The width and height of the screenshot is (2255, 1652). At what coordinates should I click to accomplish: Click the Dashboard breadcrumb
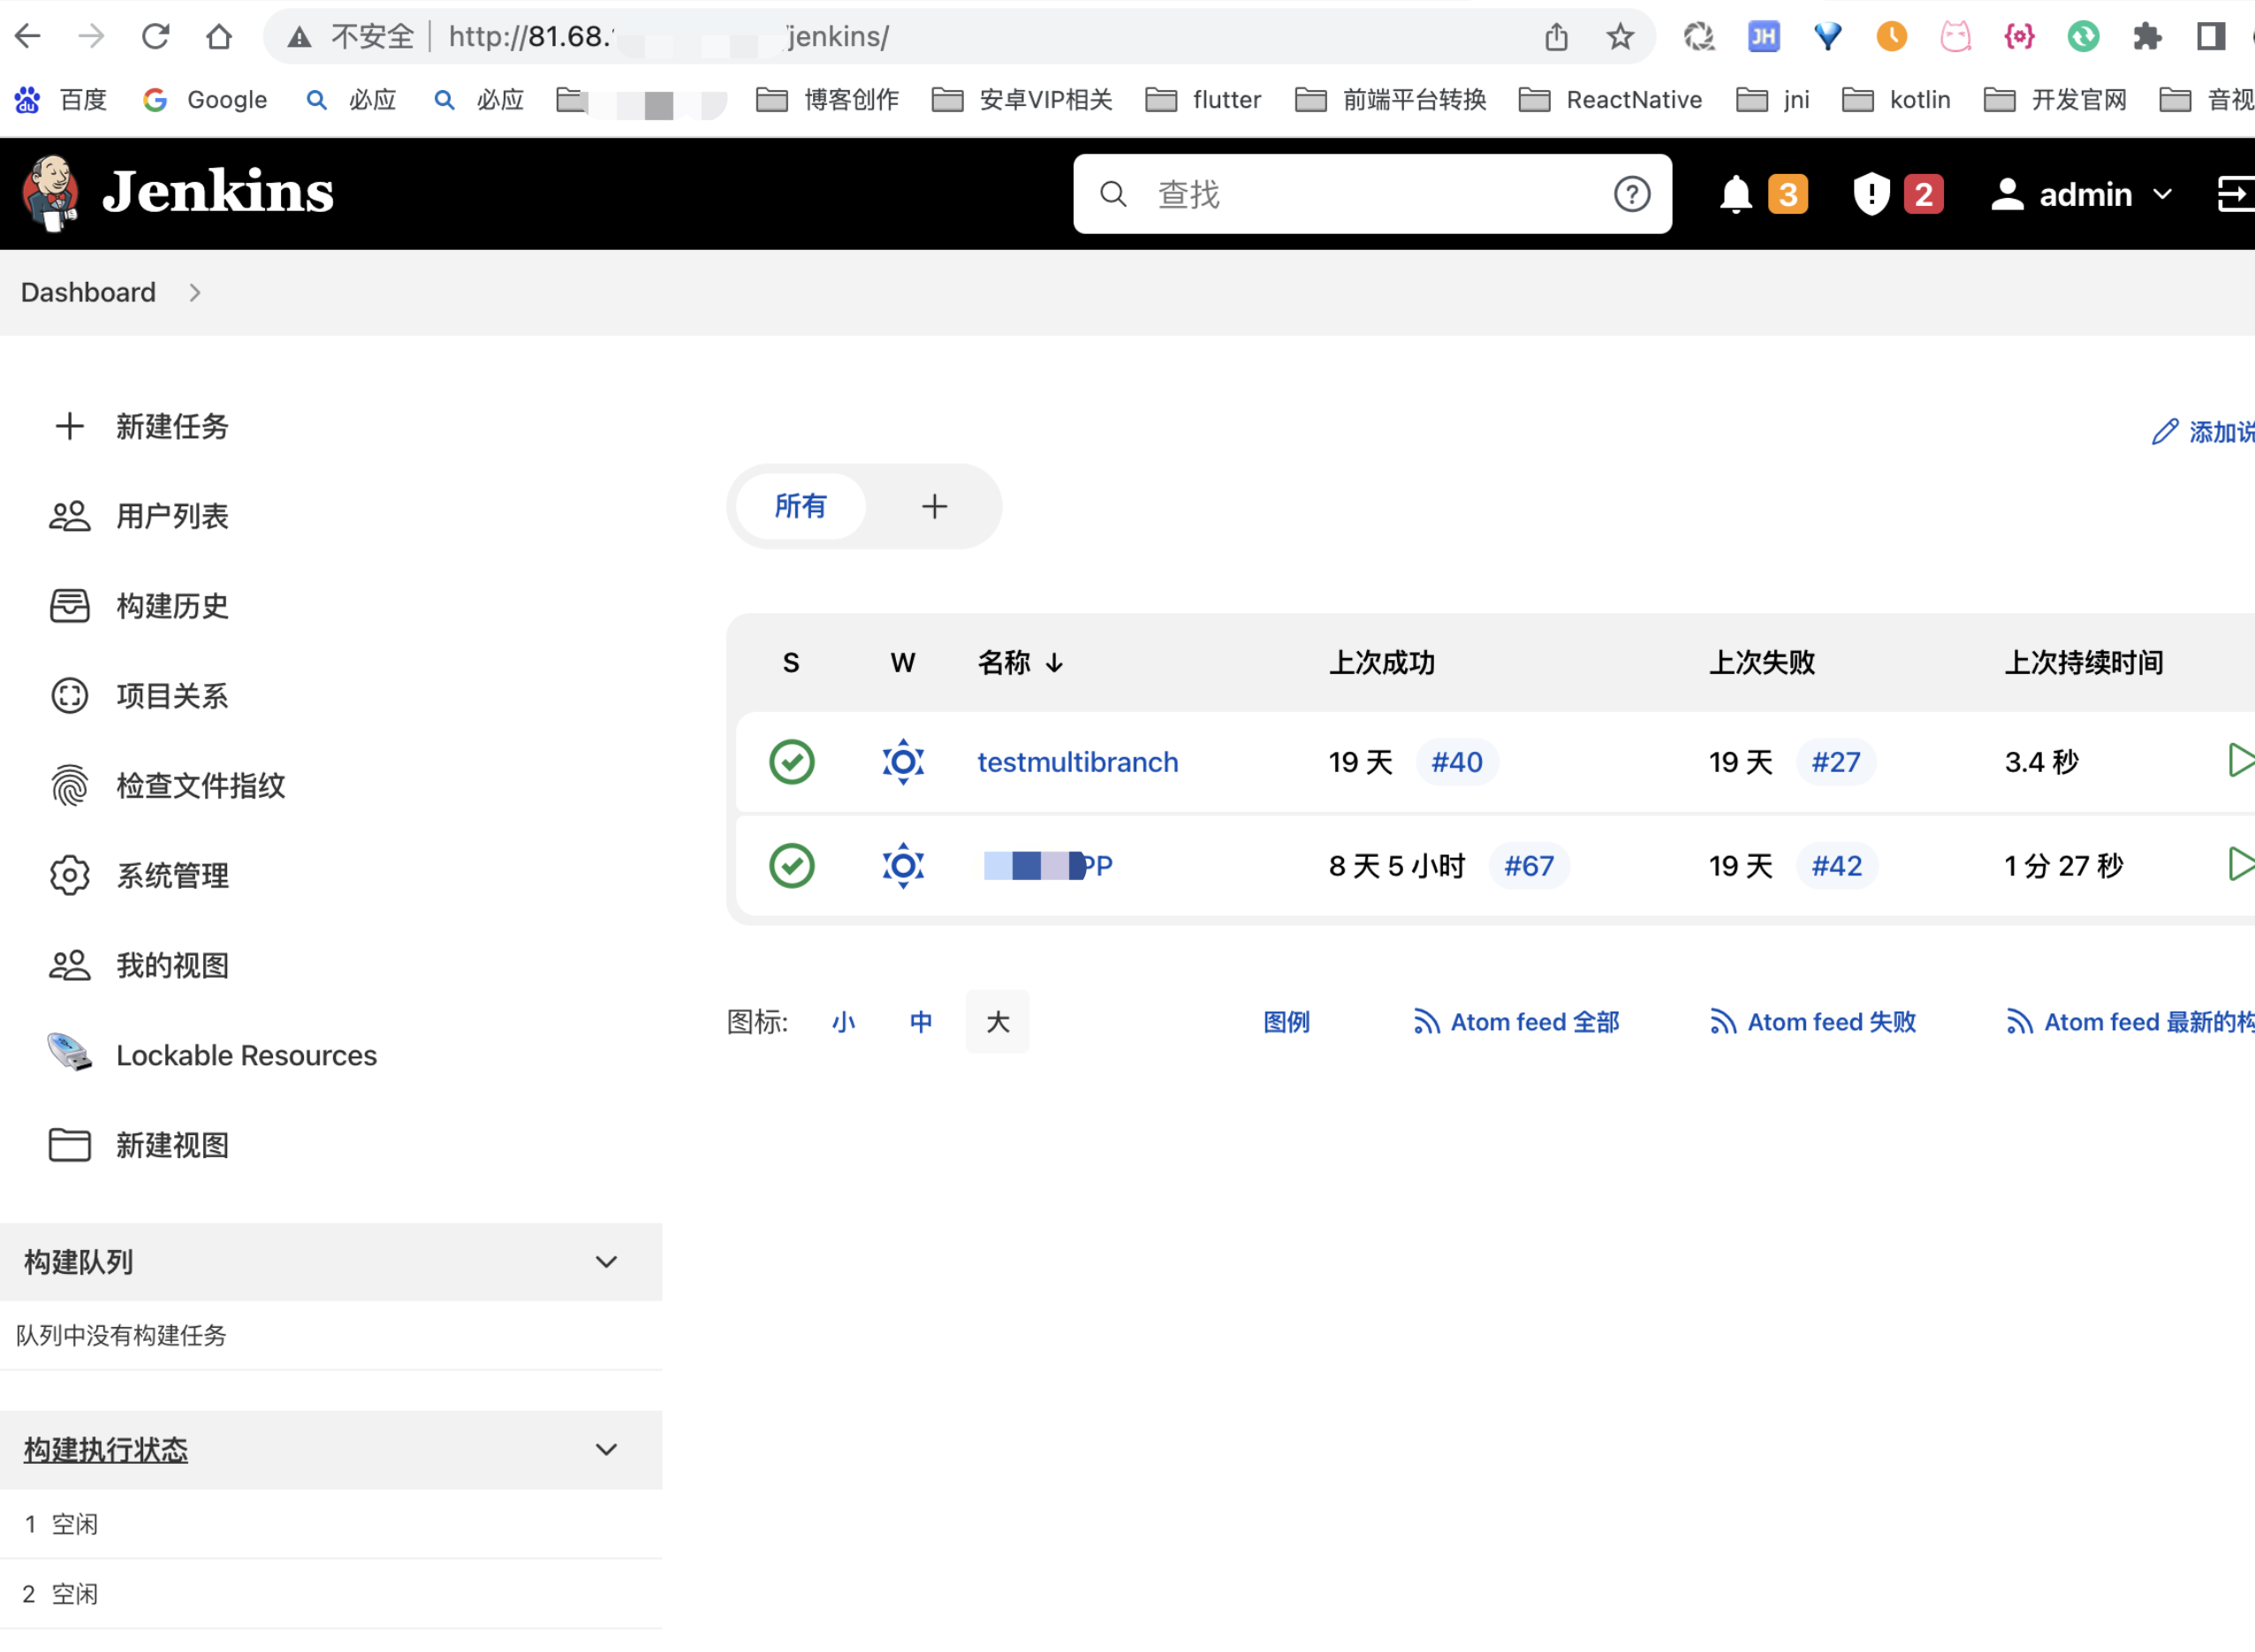(88, 292)
